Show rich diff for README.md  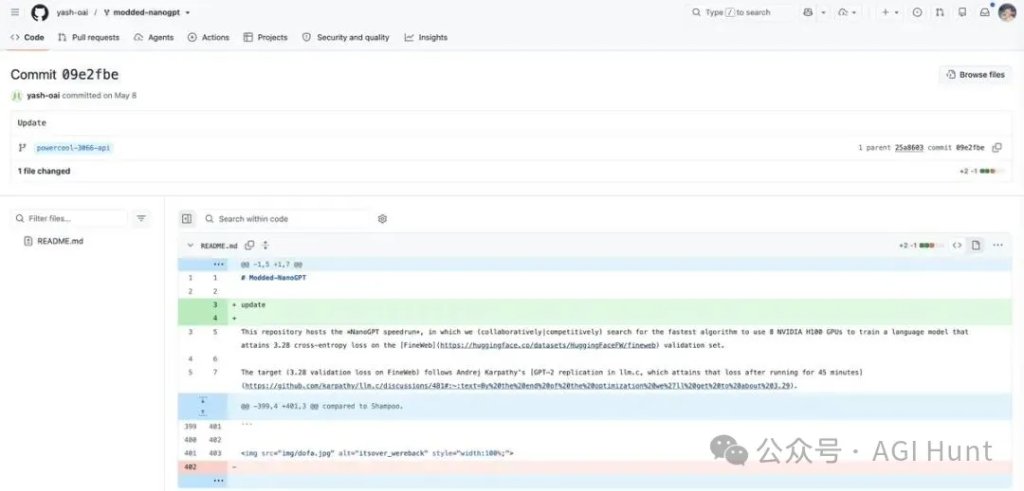click(x=976, y=246)
